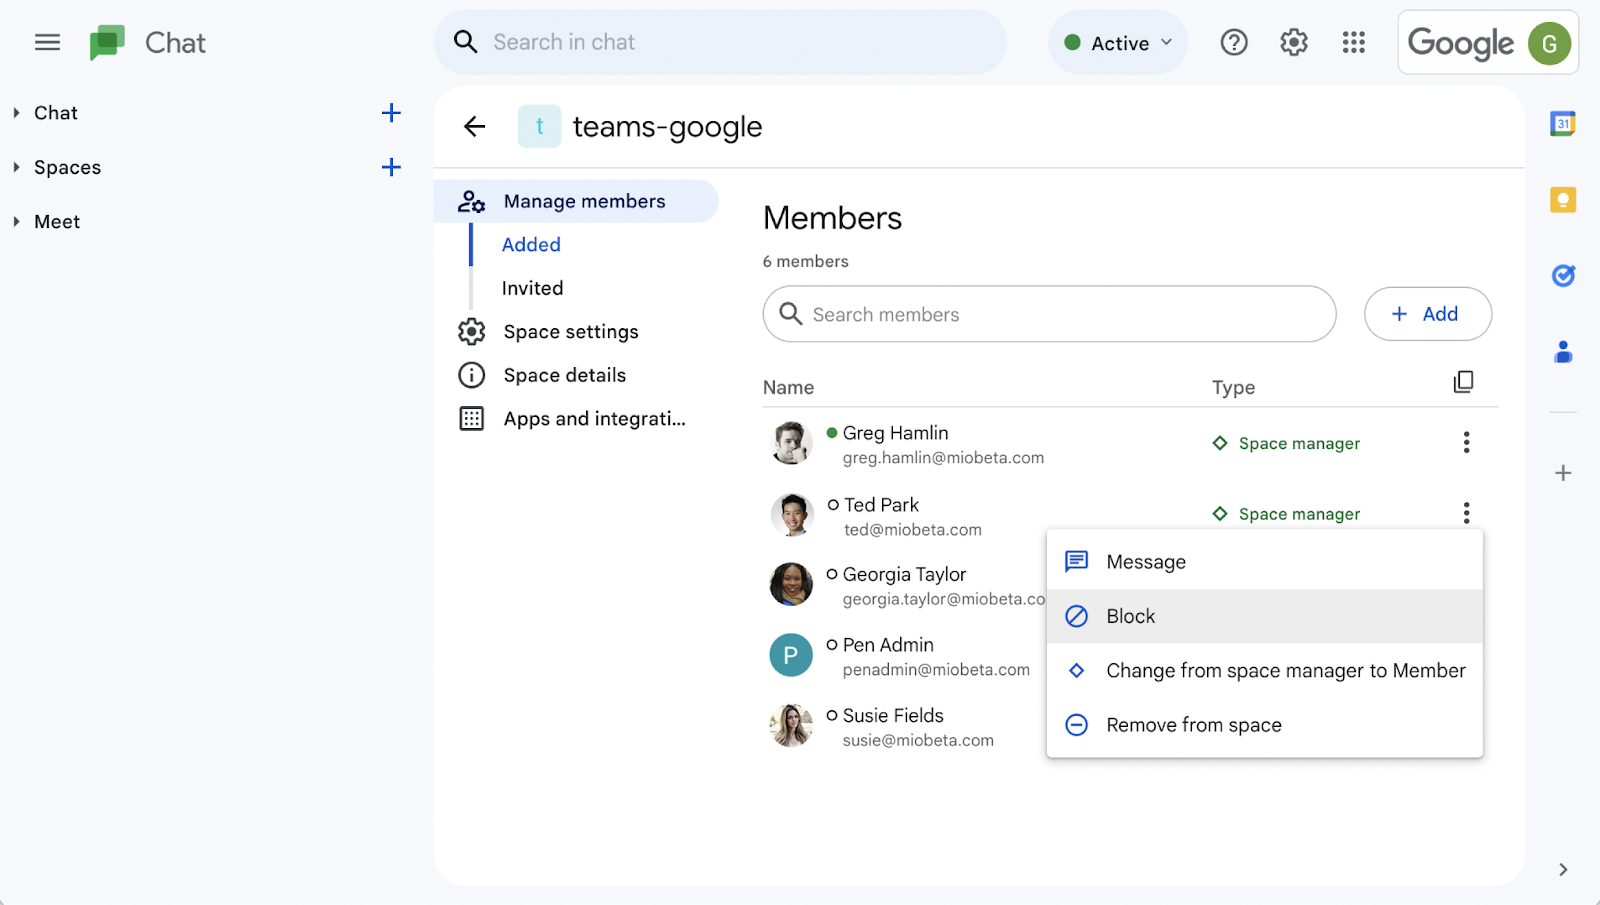The image size is (1600, 905).
Task: Open Apps and integrations
Action: point(594,418)
